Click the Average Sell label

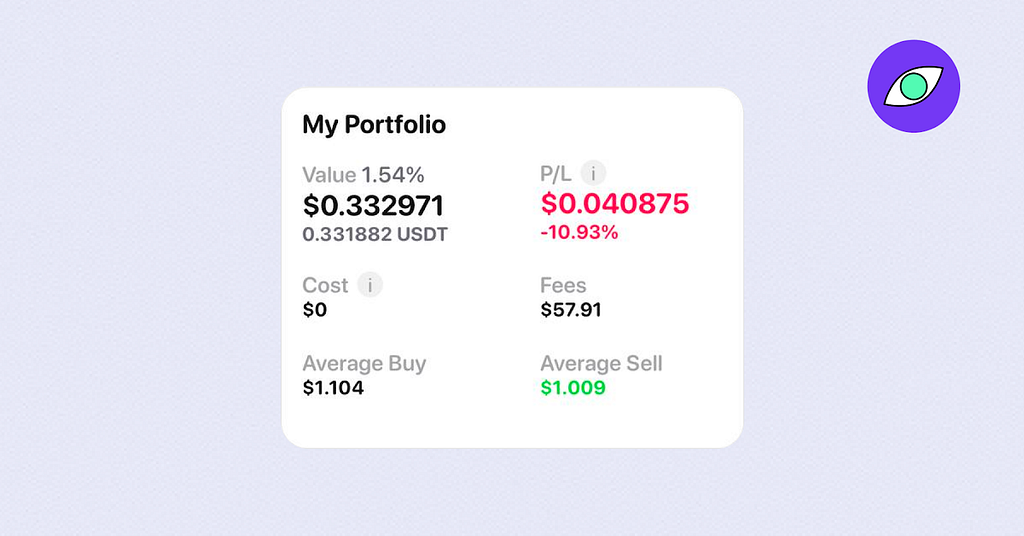pyautogui.click(x=601, y=364)
